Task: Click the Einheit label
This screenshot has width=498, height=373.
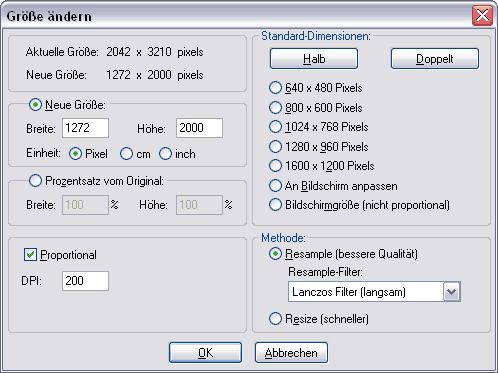Action: tap(43, 153)
